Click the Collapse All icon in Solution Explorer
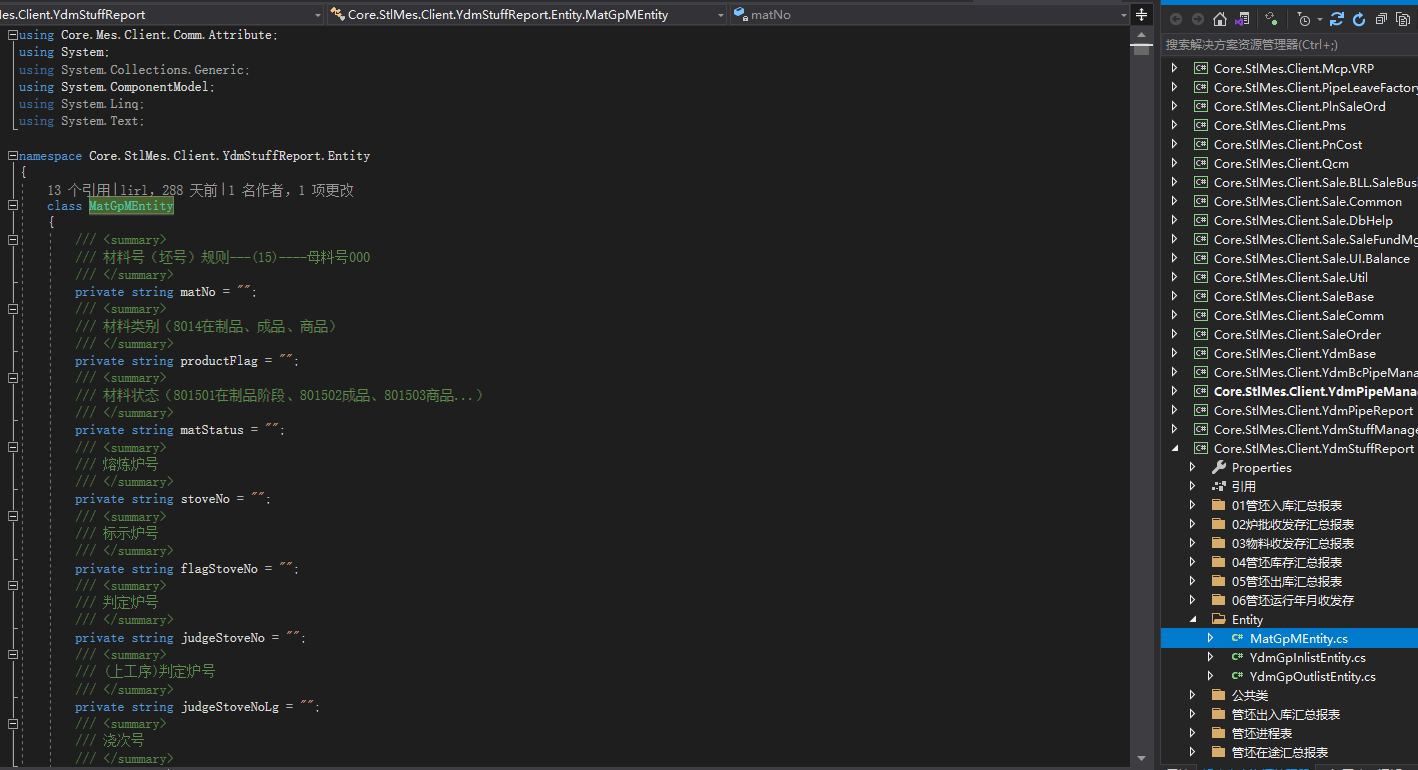1418x770 pixels. [1381, 19]
